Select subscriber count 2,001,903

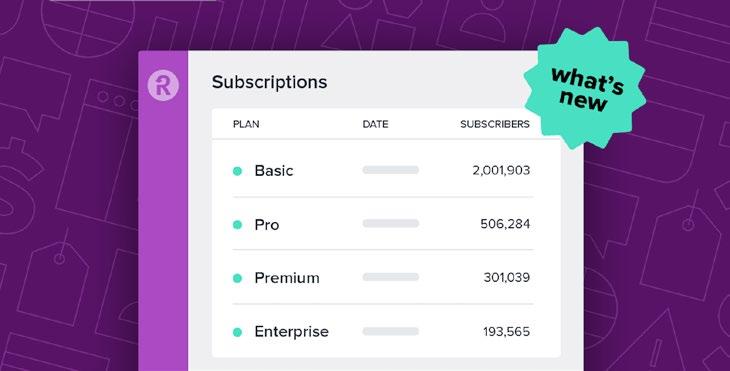point(501,170)
